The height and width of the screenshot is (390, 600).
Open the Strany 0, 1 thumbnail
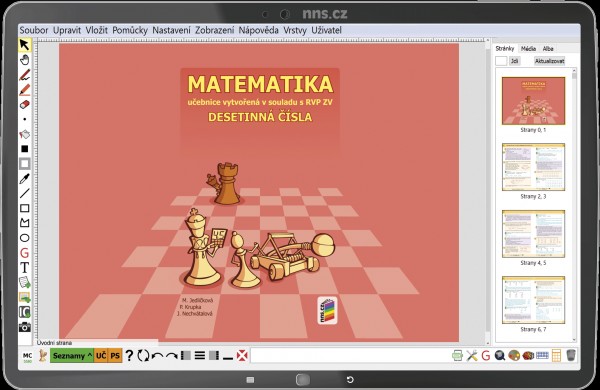[533, 101]
